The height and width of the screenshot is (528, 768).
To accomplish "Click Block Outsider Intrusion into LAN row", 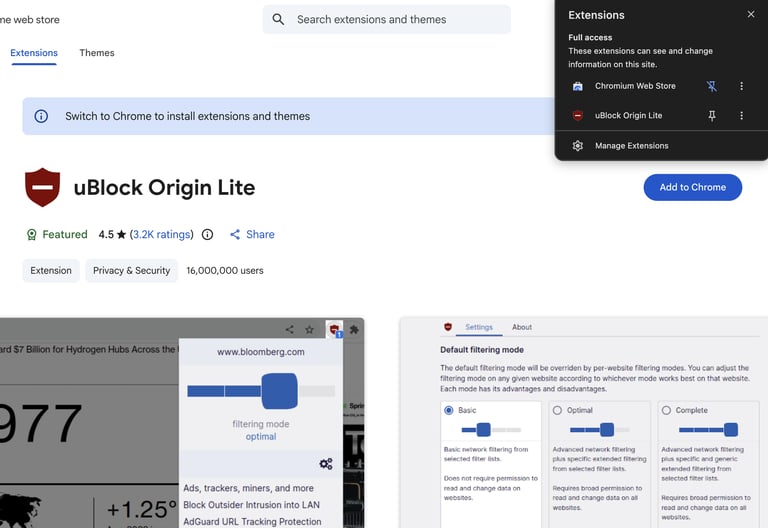I will [251, 505].
